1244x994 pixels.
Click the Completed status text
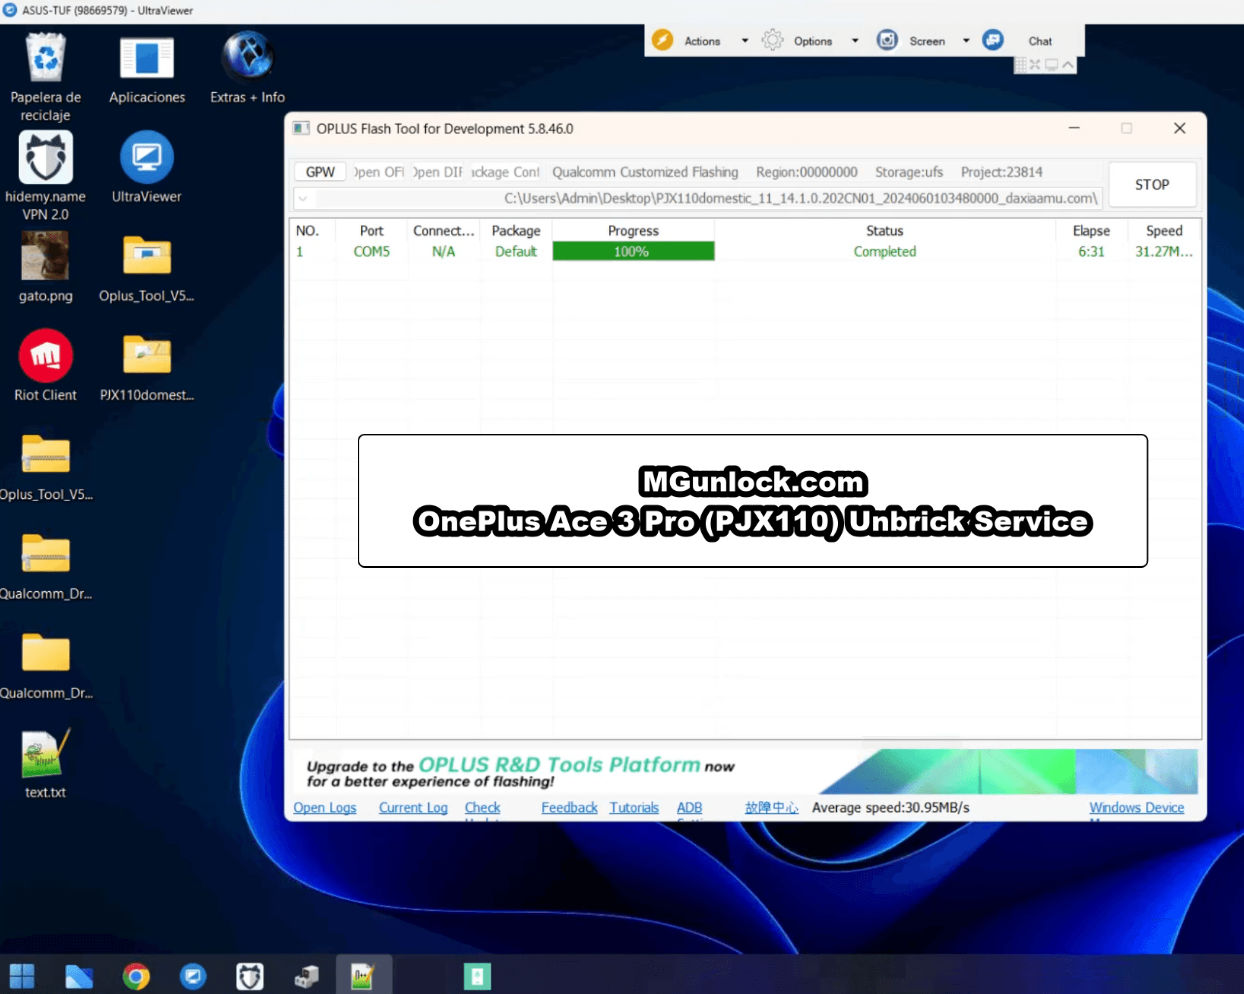tap(885, 251)
